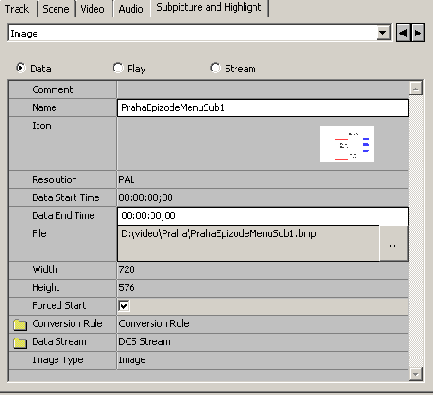Switch to the Audio tab
Image resolution: width=433 pixels, height=395 pixels.
point(131,9)
